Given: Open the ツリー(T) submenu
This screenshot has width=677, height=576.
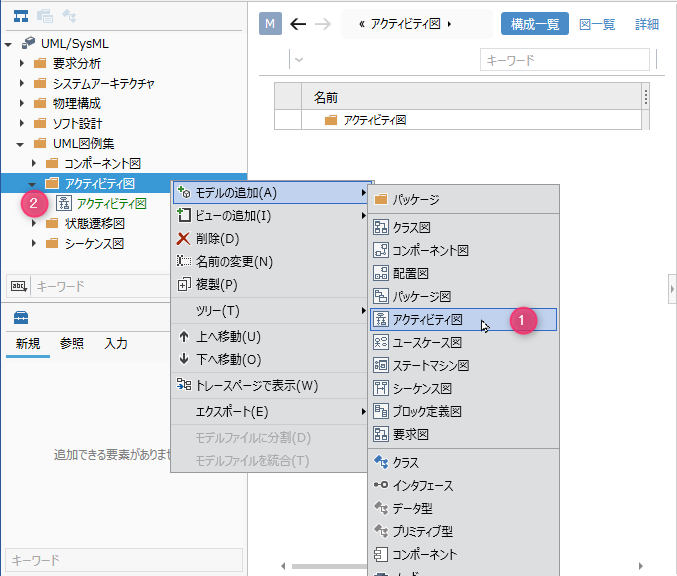Looking at the screenshot, I should 272,310.
